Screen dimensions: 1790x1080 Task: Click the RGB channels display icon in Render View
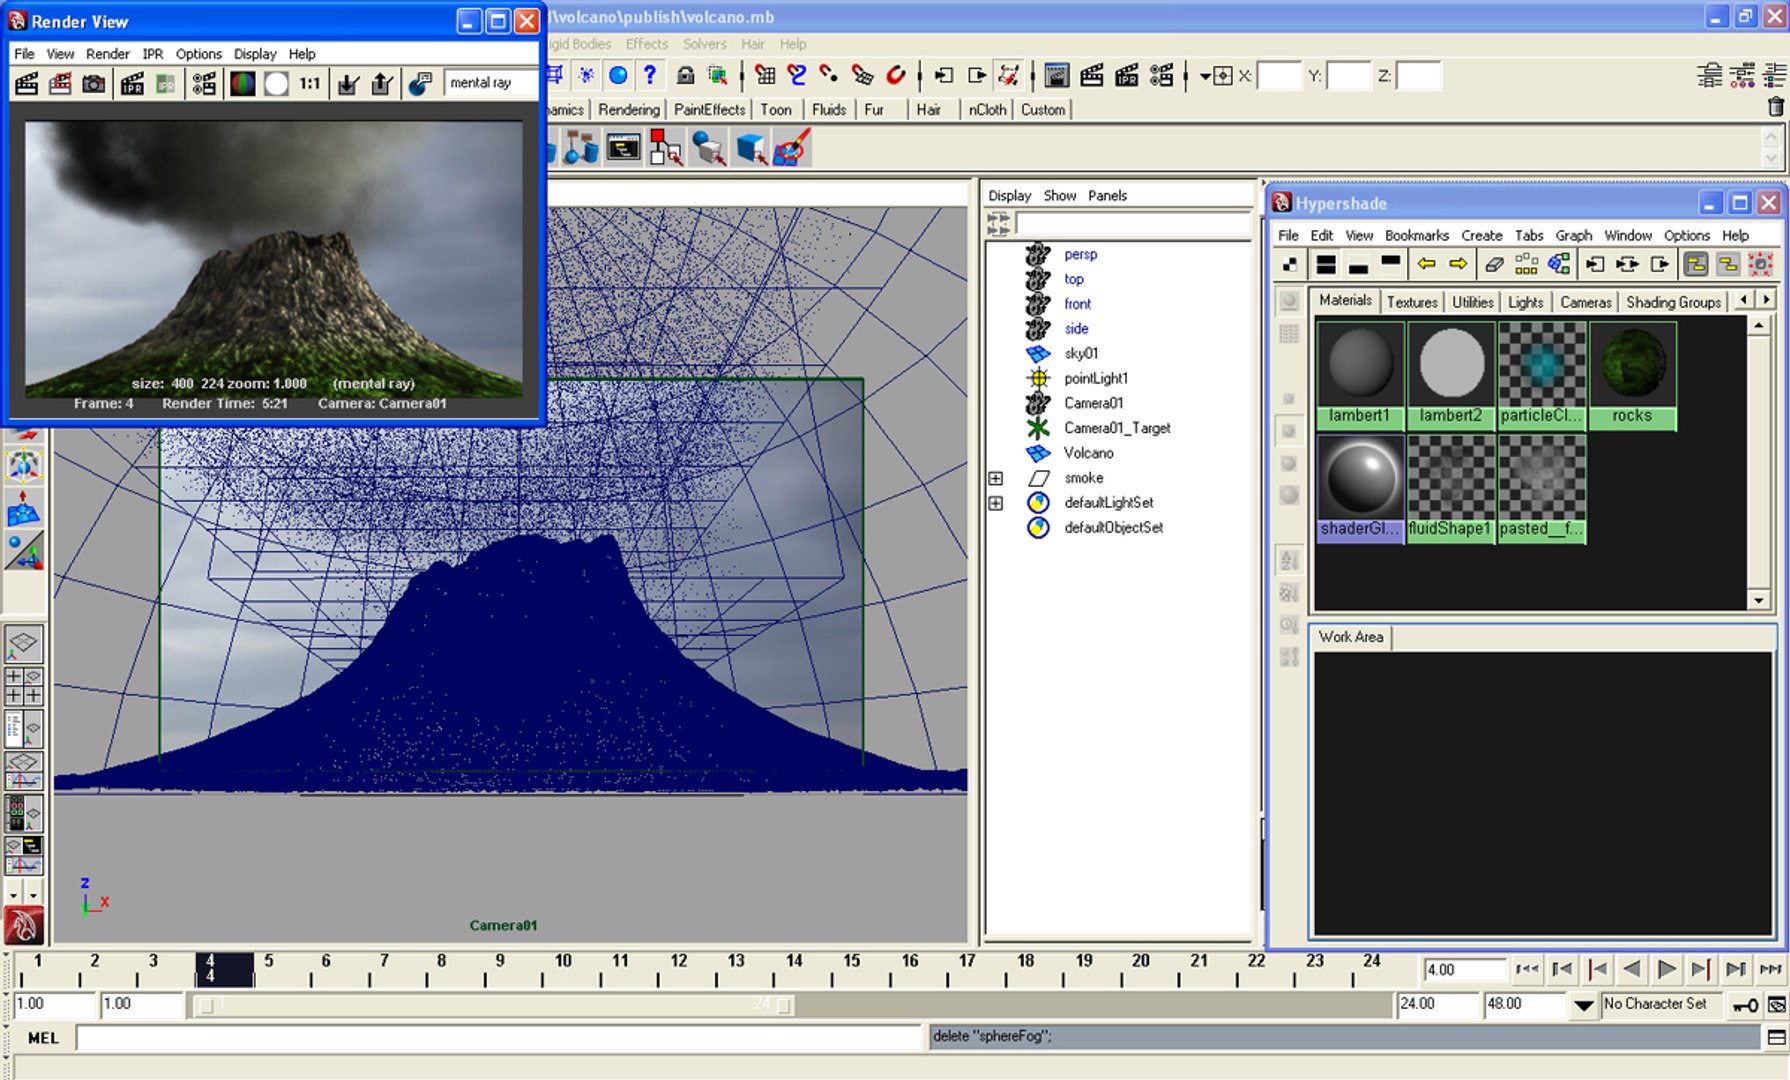[243, 84]
